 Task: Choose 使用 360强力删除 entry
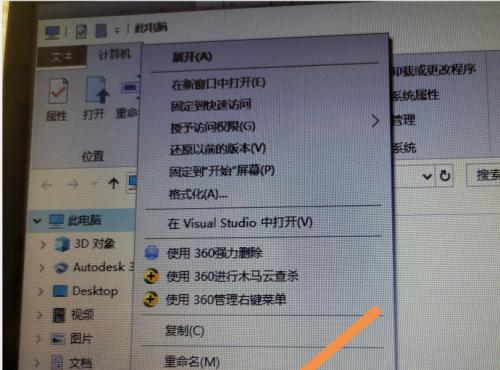point(215,253)
